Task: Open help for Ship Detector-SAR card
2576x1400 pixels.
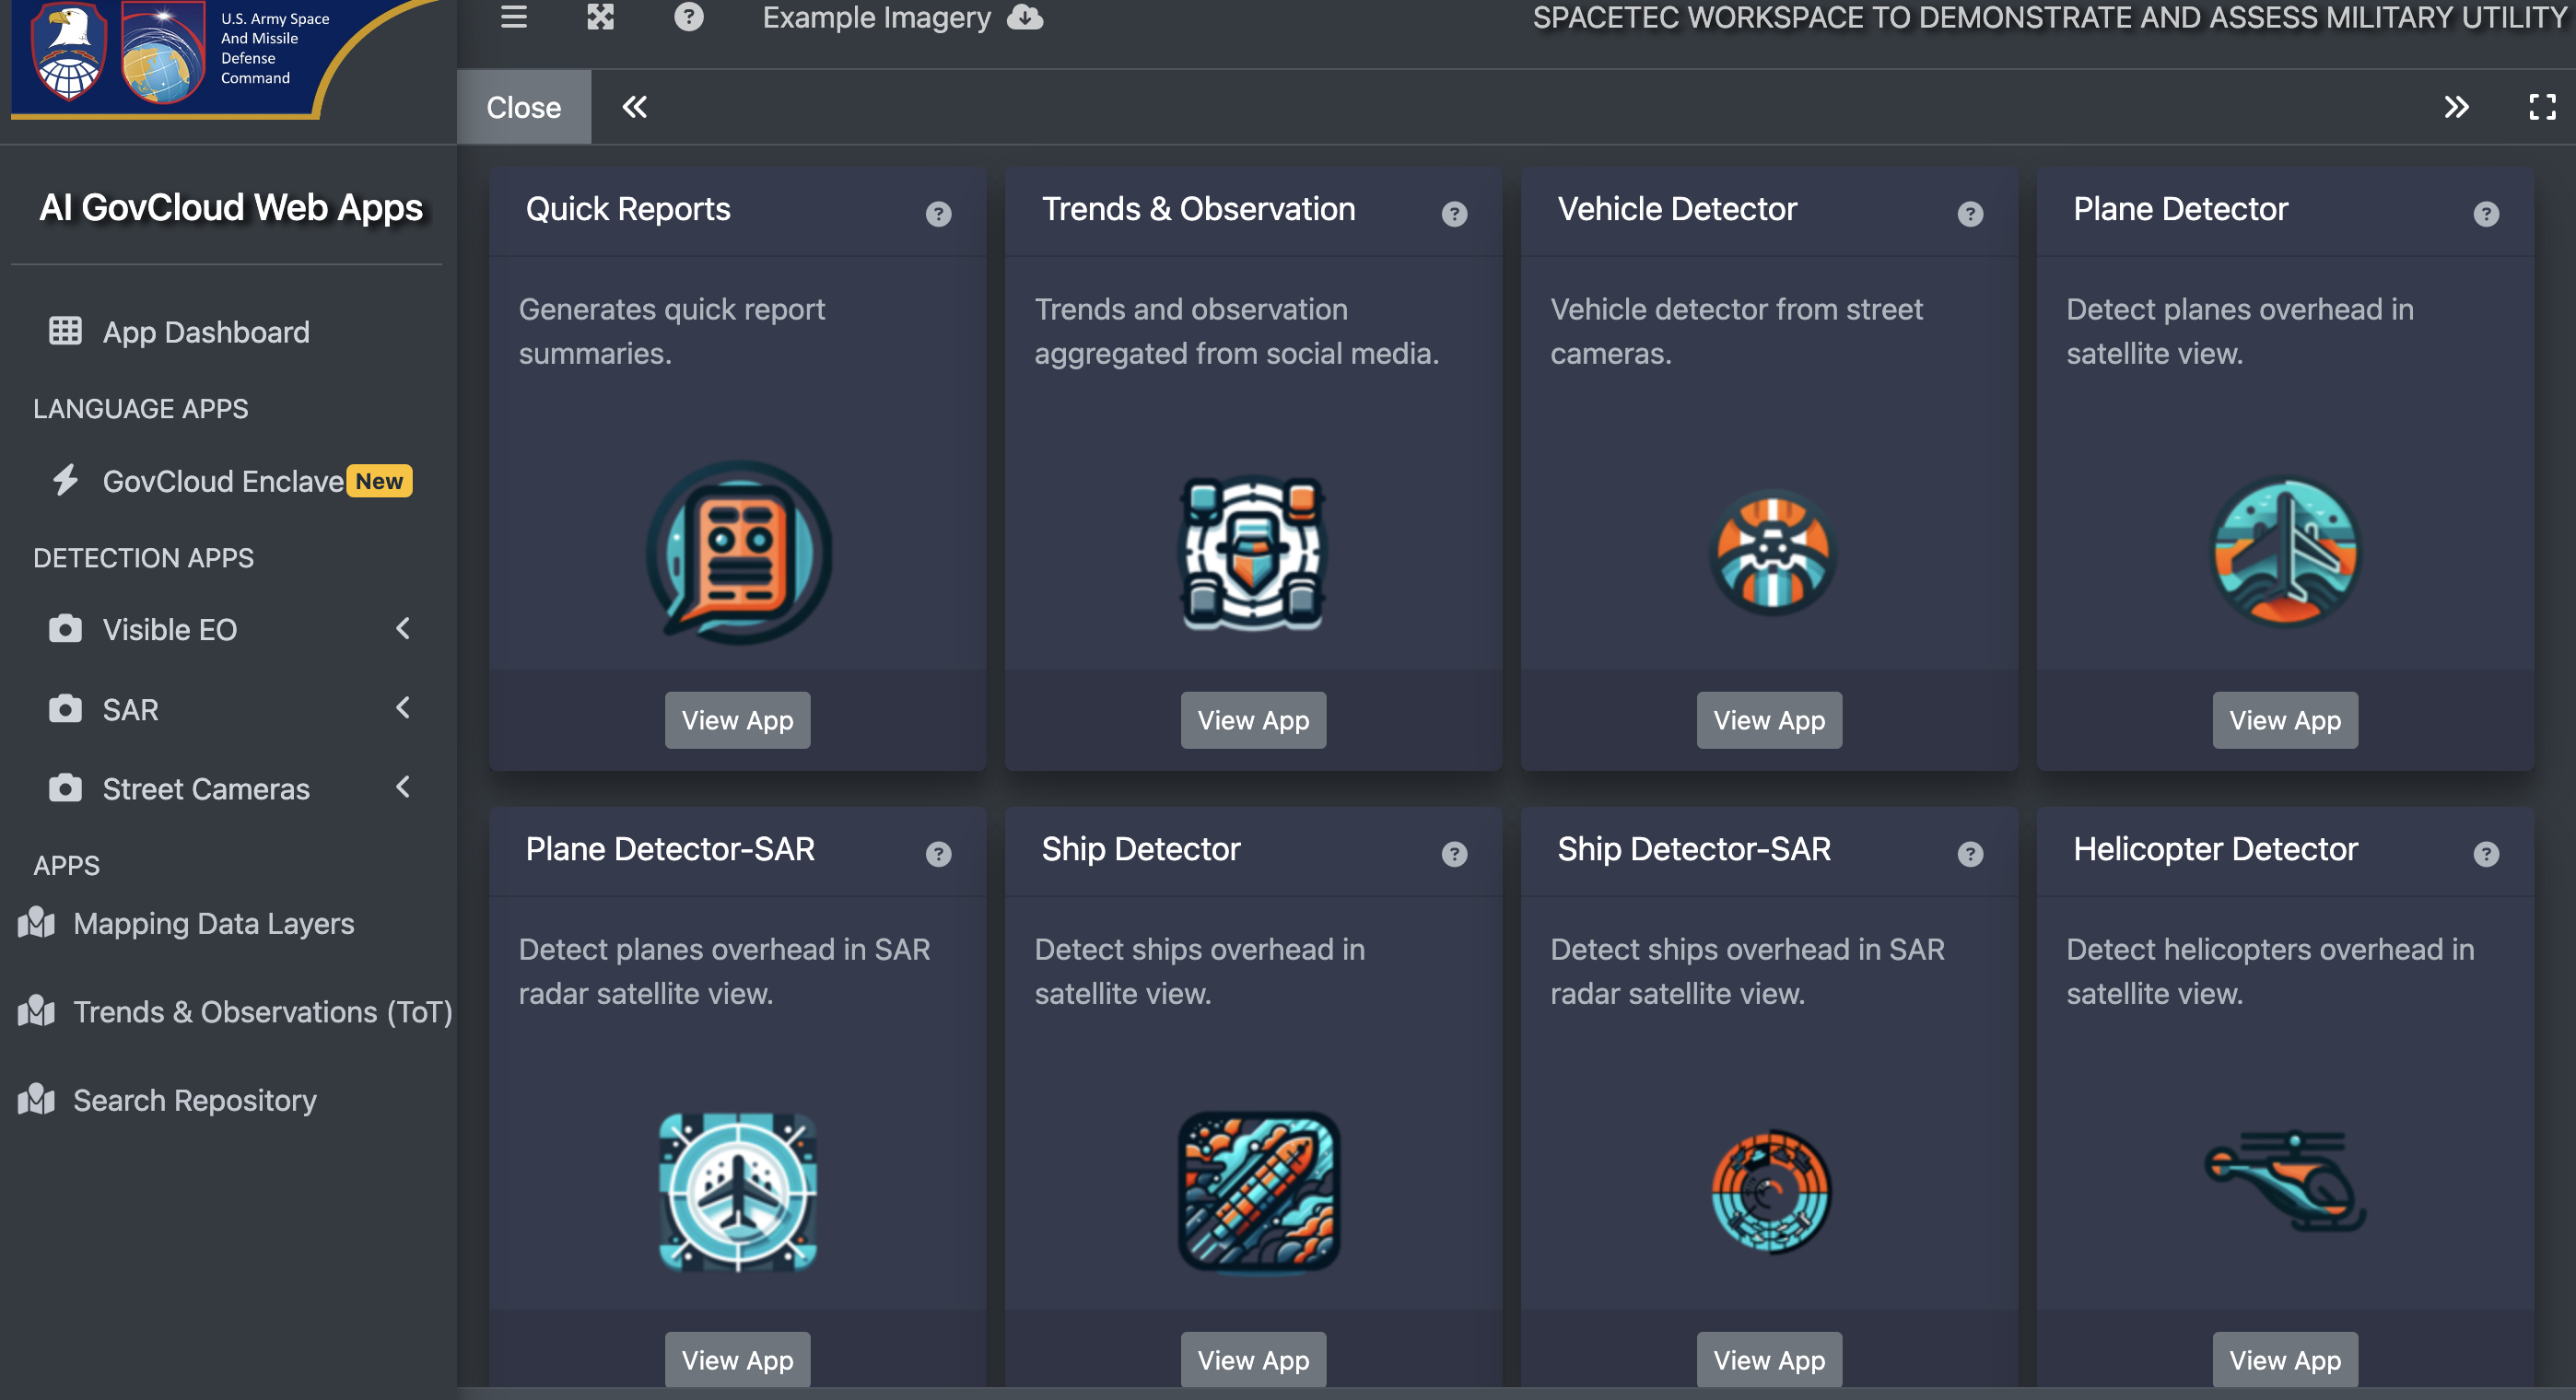Action: 1970,854
